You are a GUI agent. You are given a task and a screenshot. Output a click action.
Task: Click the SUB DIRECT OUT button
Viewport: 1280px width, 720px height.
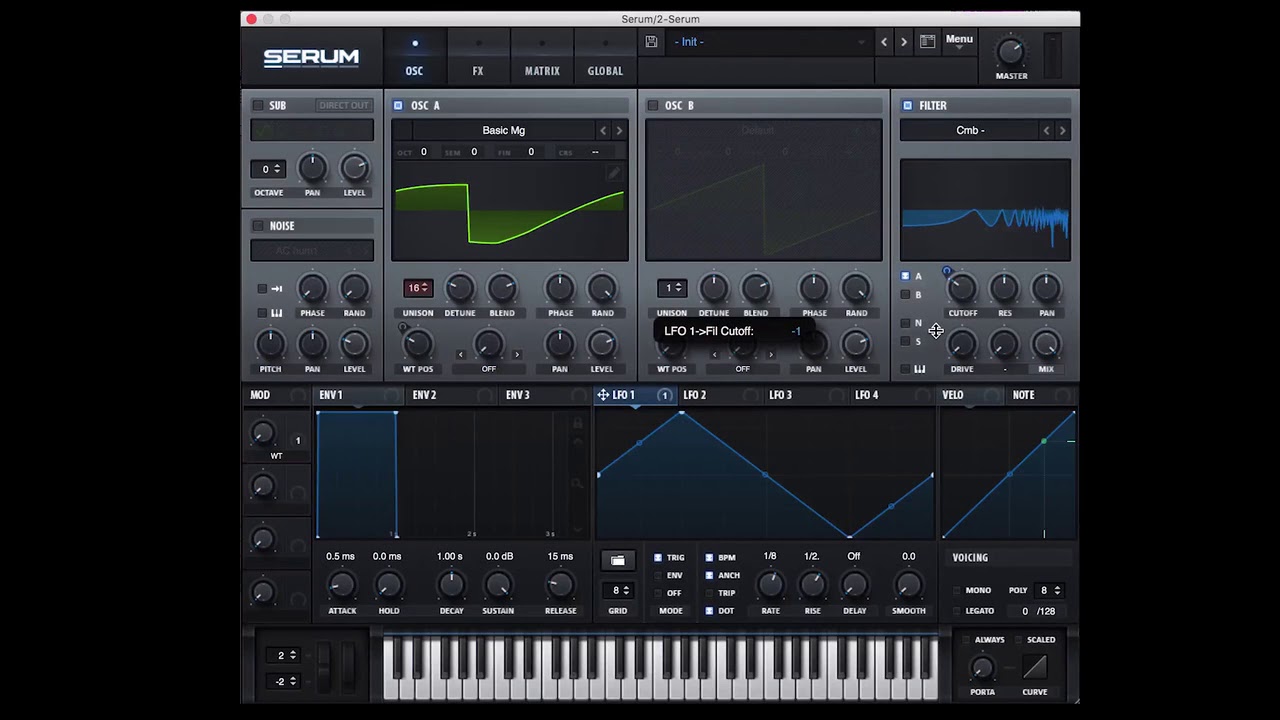[x=344, y=105]
